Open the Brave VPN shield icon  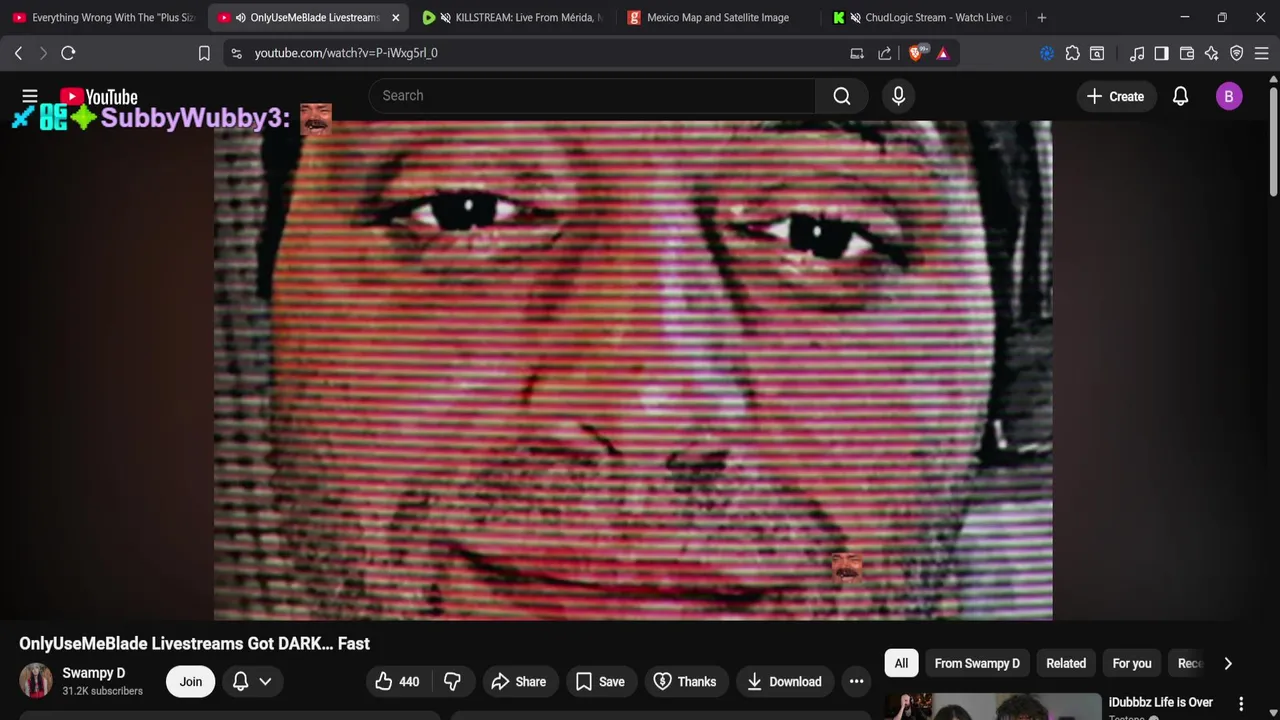pos(1237,53)
